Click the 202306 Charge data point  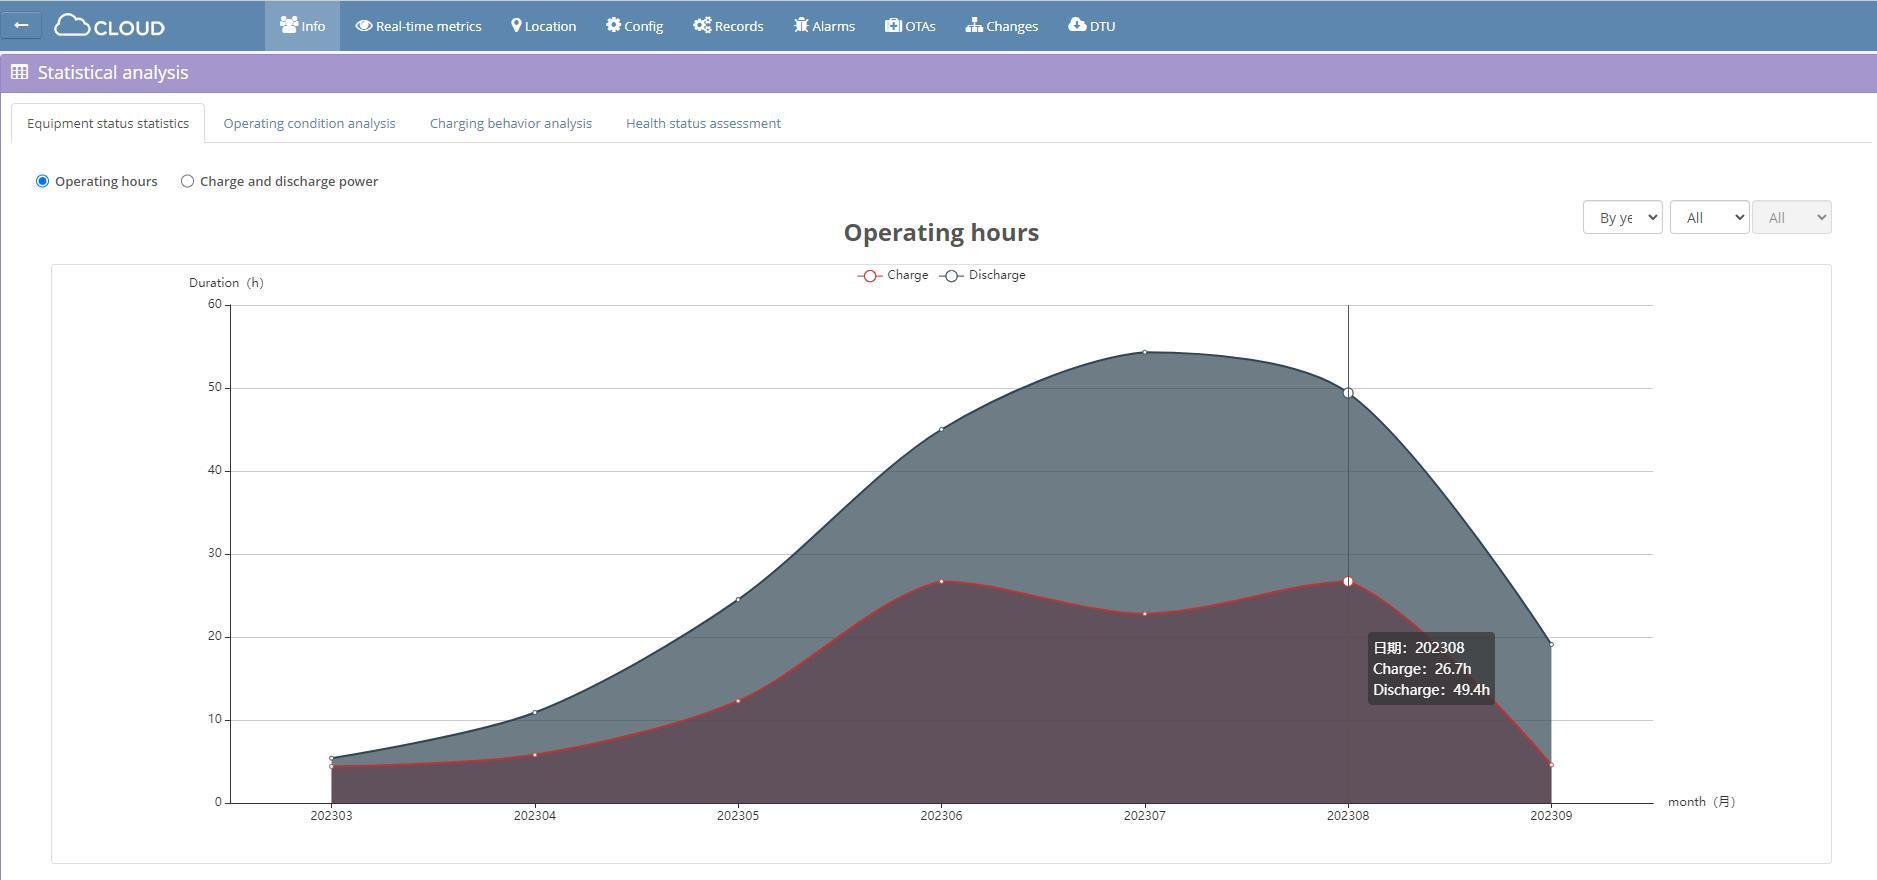point(941,581)
